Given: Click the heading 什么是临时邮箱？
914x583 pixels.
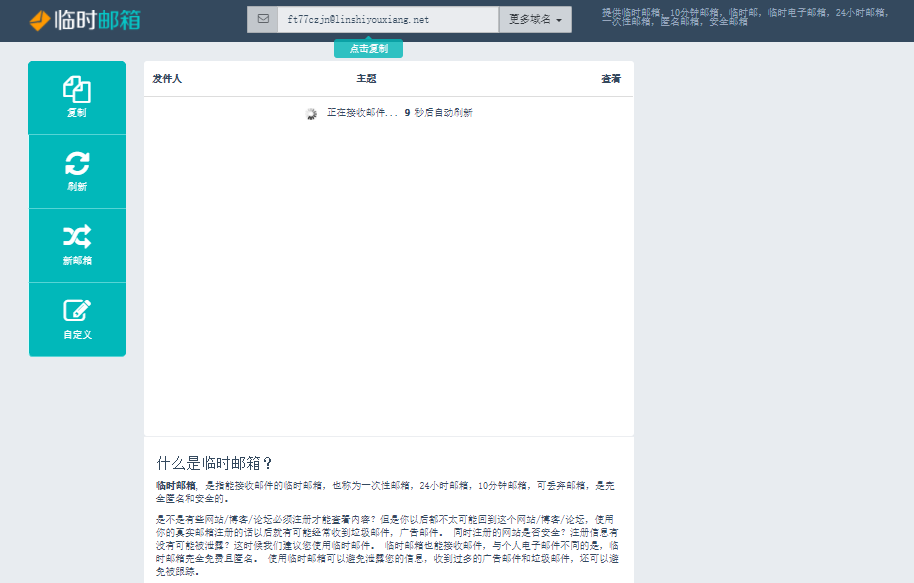Looking at the screenshot, I should [214, 463].
